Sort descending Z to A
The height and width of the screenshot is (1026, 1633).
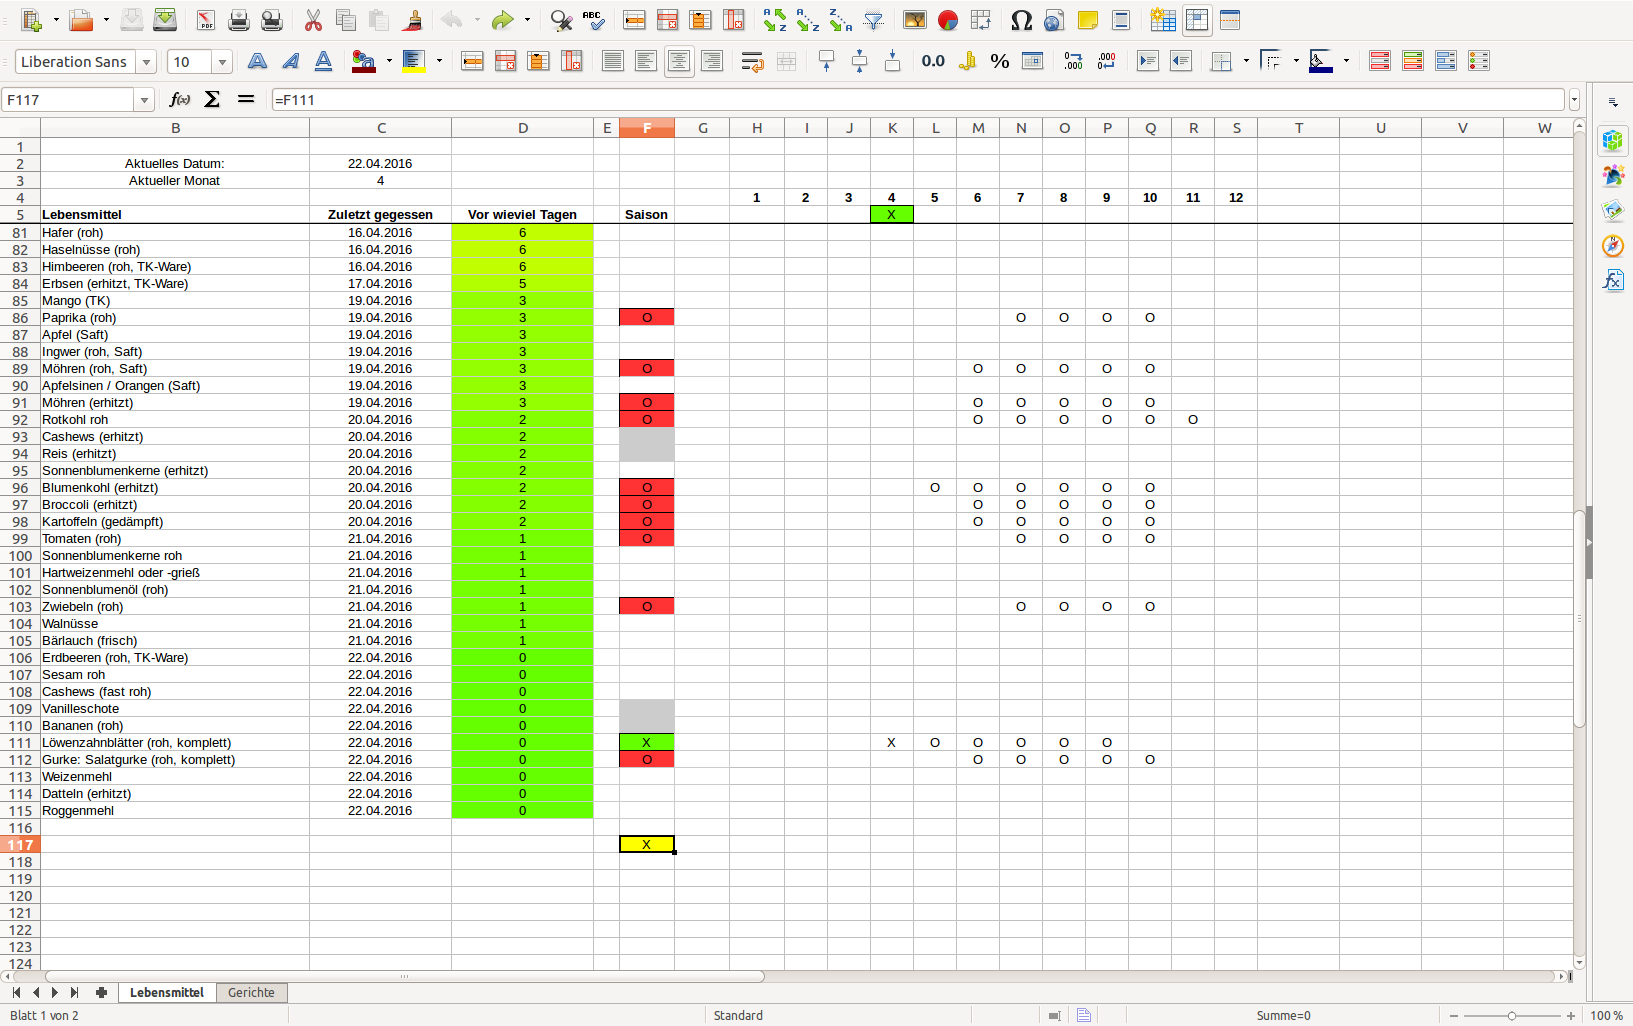tap(841, 20)
